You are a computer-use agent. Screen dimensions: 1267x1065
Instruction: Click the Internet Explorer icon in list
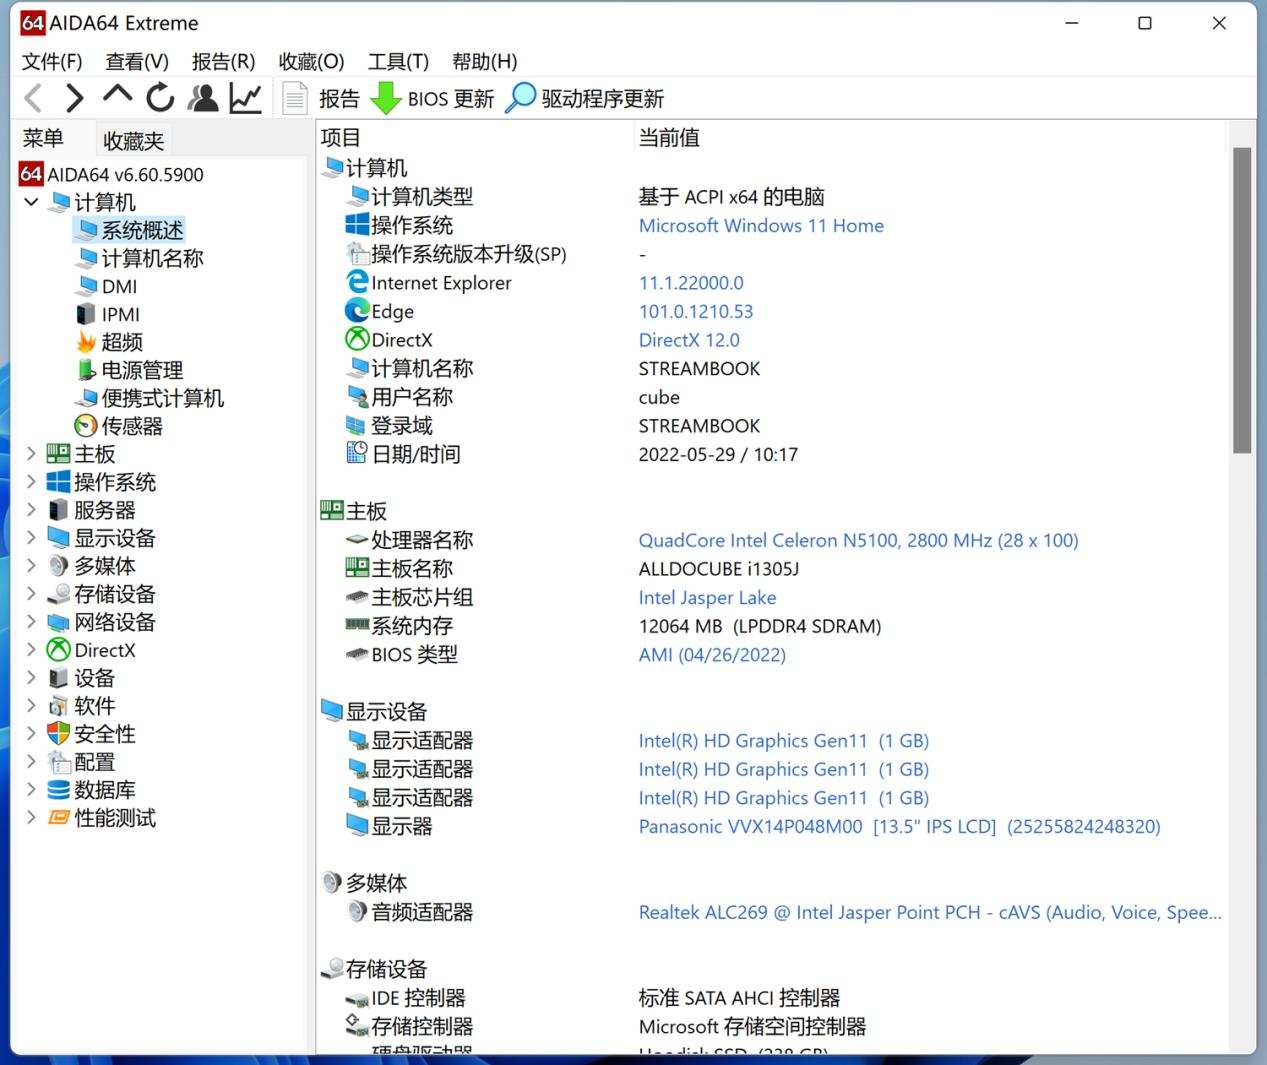(357, 282)
